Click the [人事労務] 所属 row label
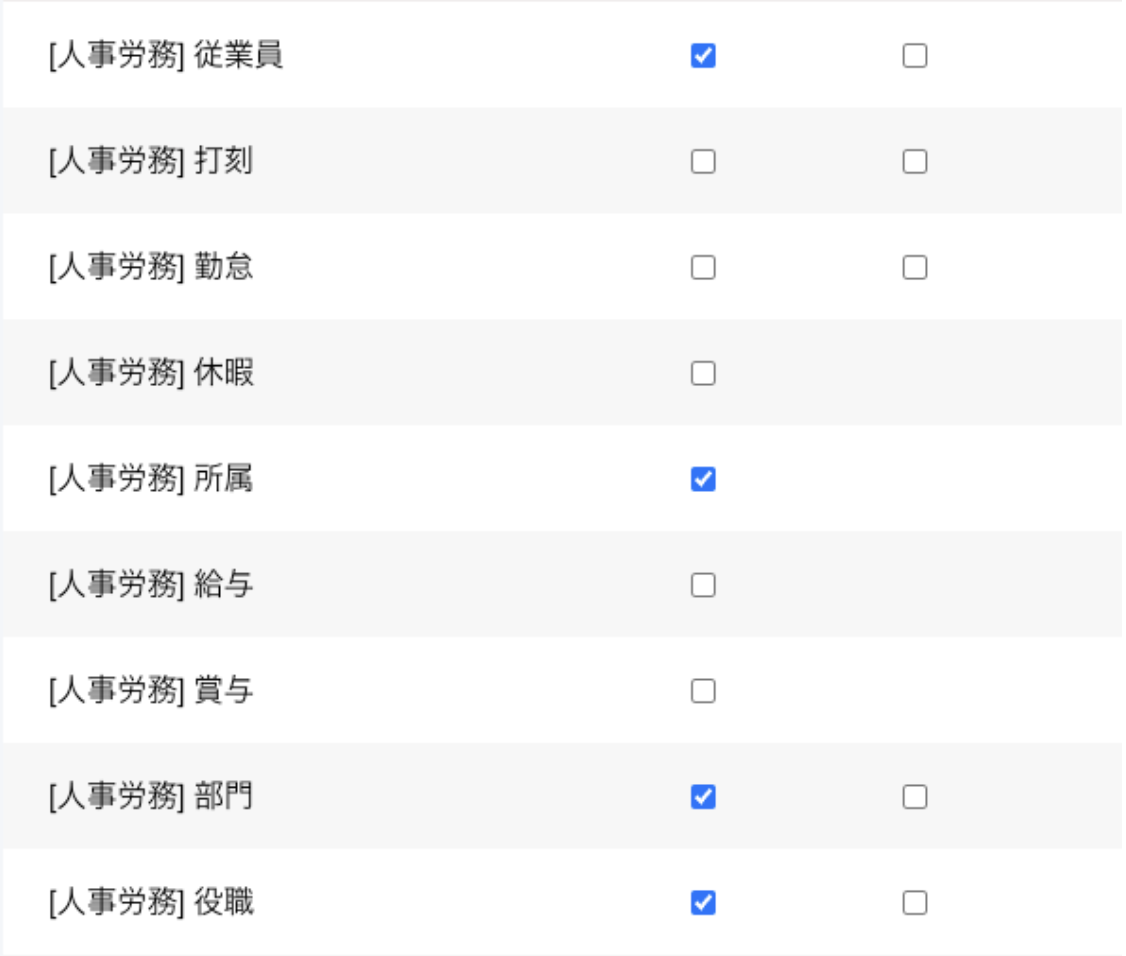The height and width of the screenshot is (956, 1126). (151, 480)
